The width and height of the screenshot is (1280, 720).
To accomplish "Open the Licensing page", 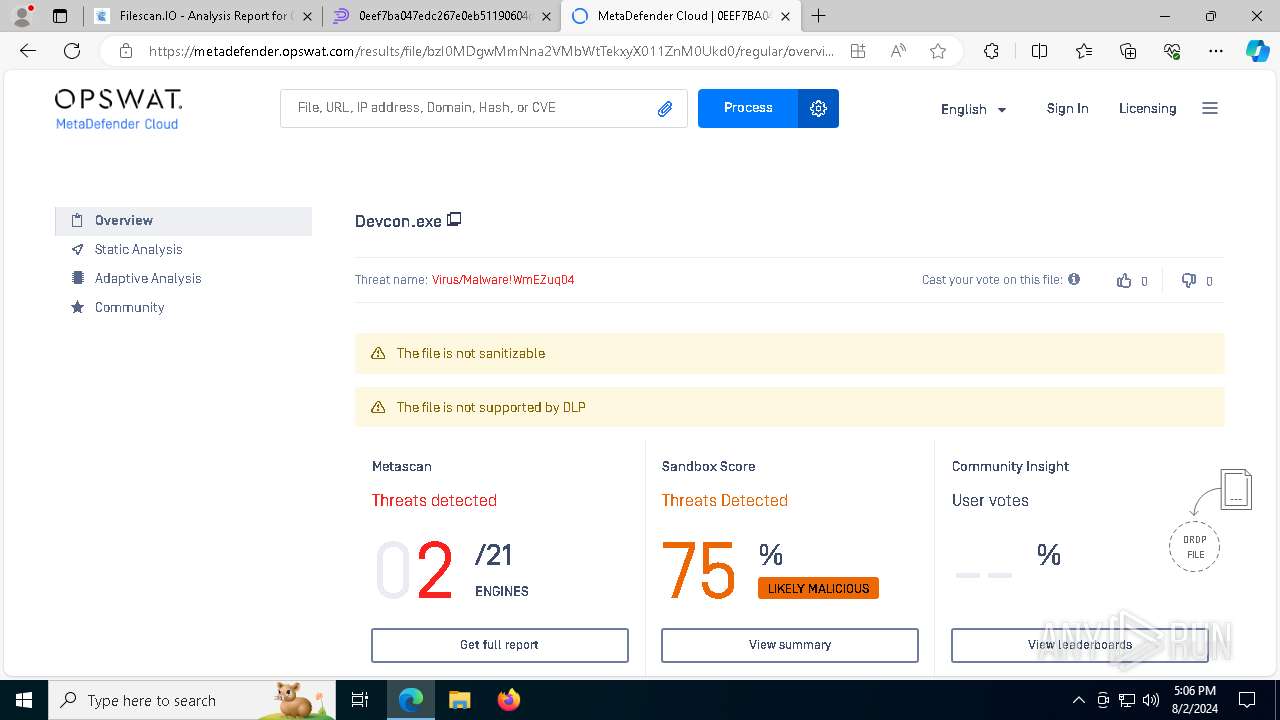I will (x=1147, y=108).
